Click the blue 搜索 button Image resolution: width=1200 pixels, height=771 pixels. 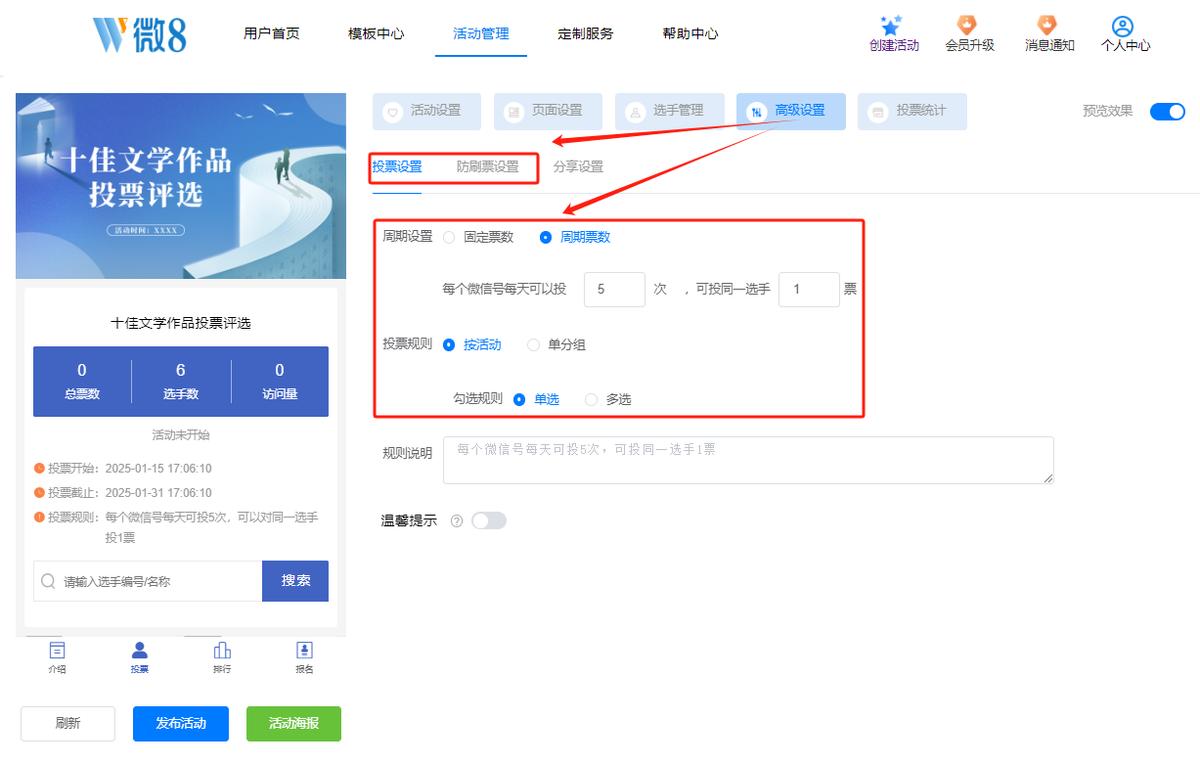295,581
